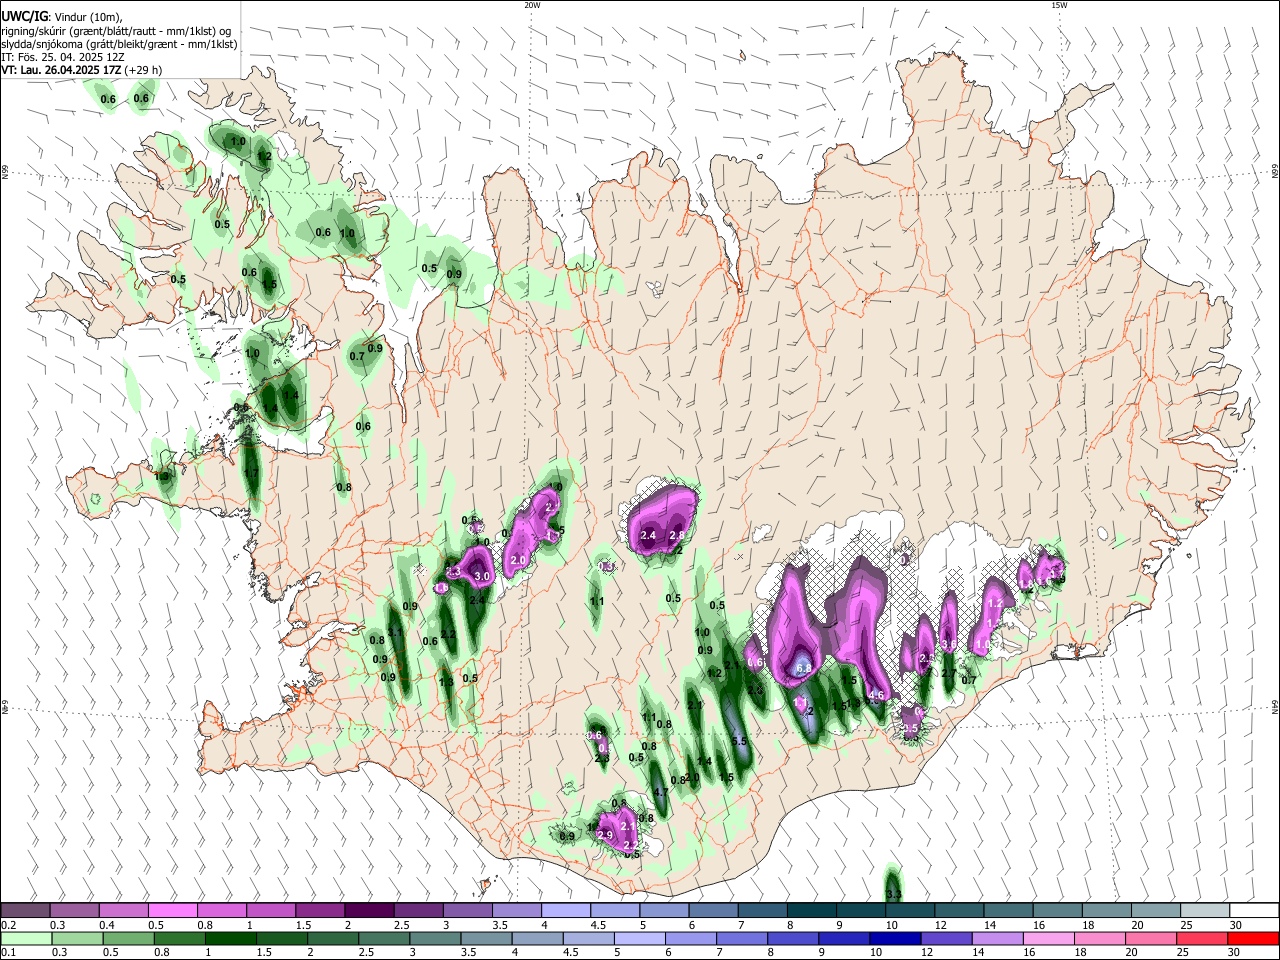
Task: Click the white 30 swatch in the top legend row
Action: (x=1254, y=910)
